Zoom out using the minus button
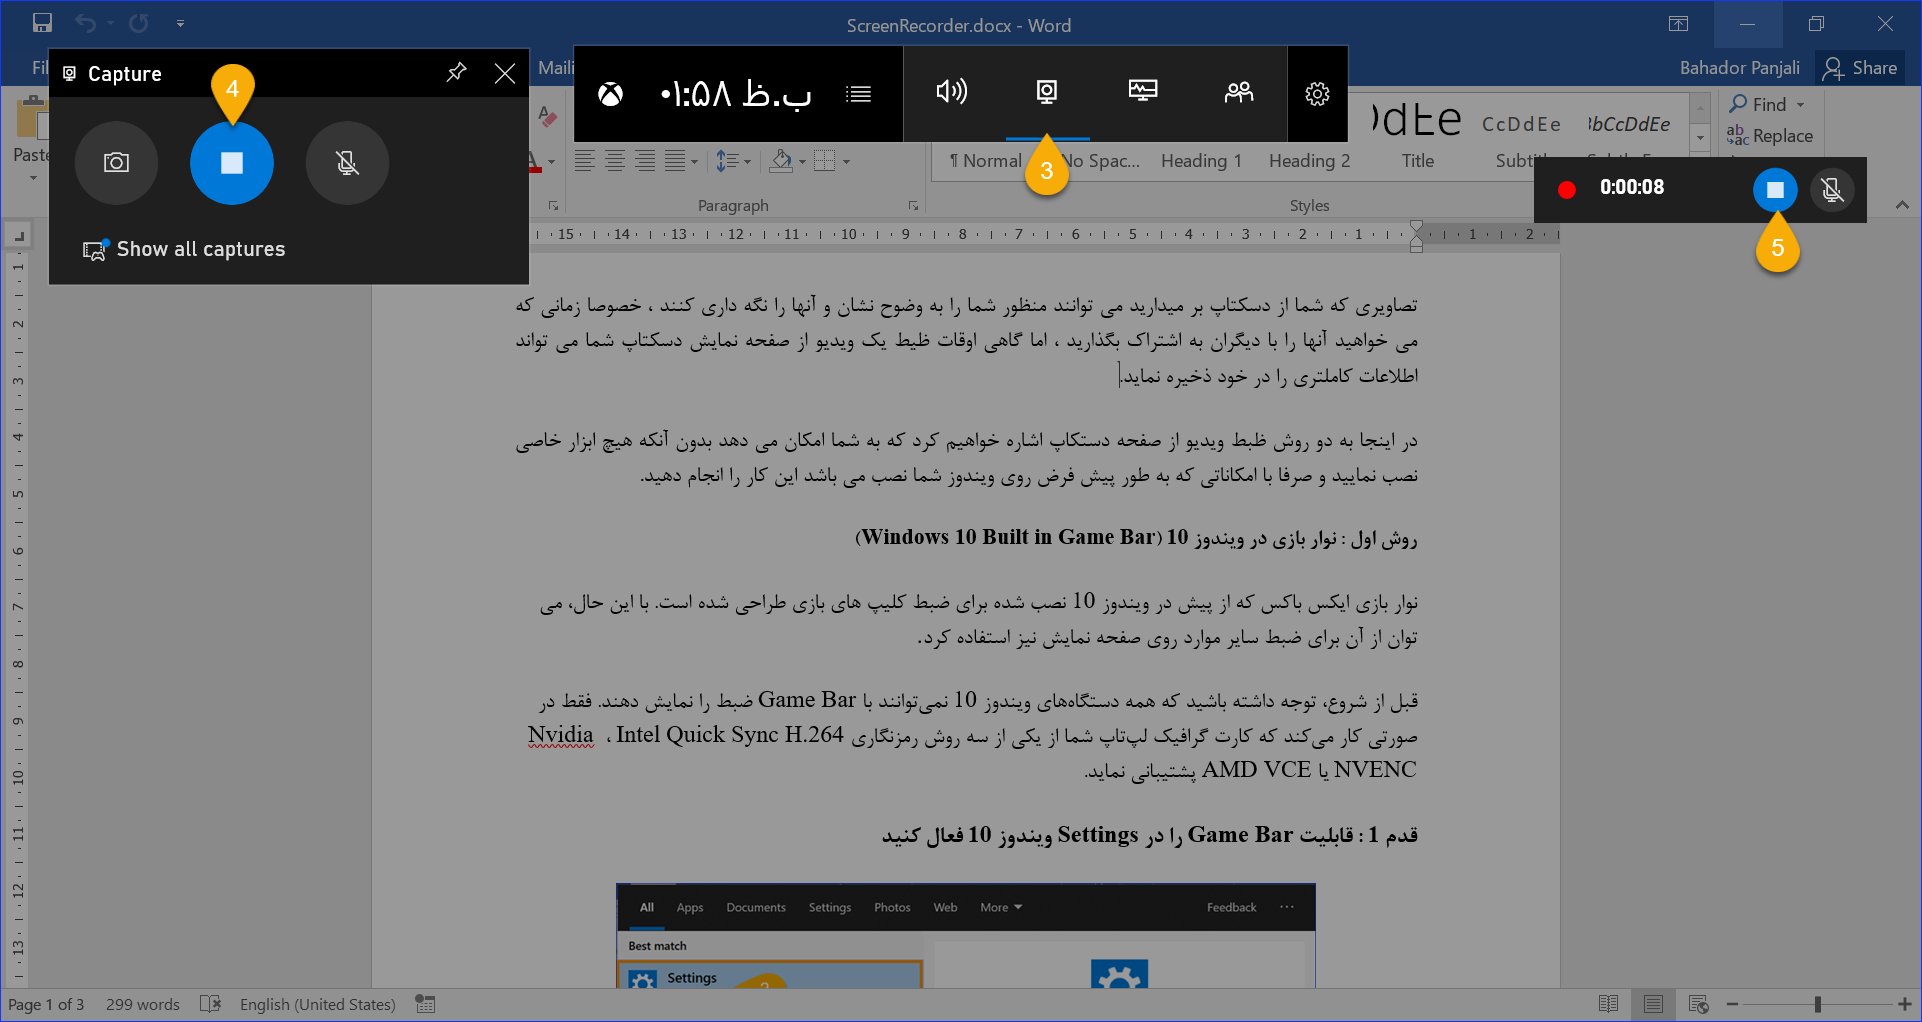The image size is (1922, 1022). pyautogui.click(x=1732, y=1004)
